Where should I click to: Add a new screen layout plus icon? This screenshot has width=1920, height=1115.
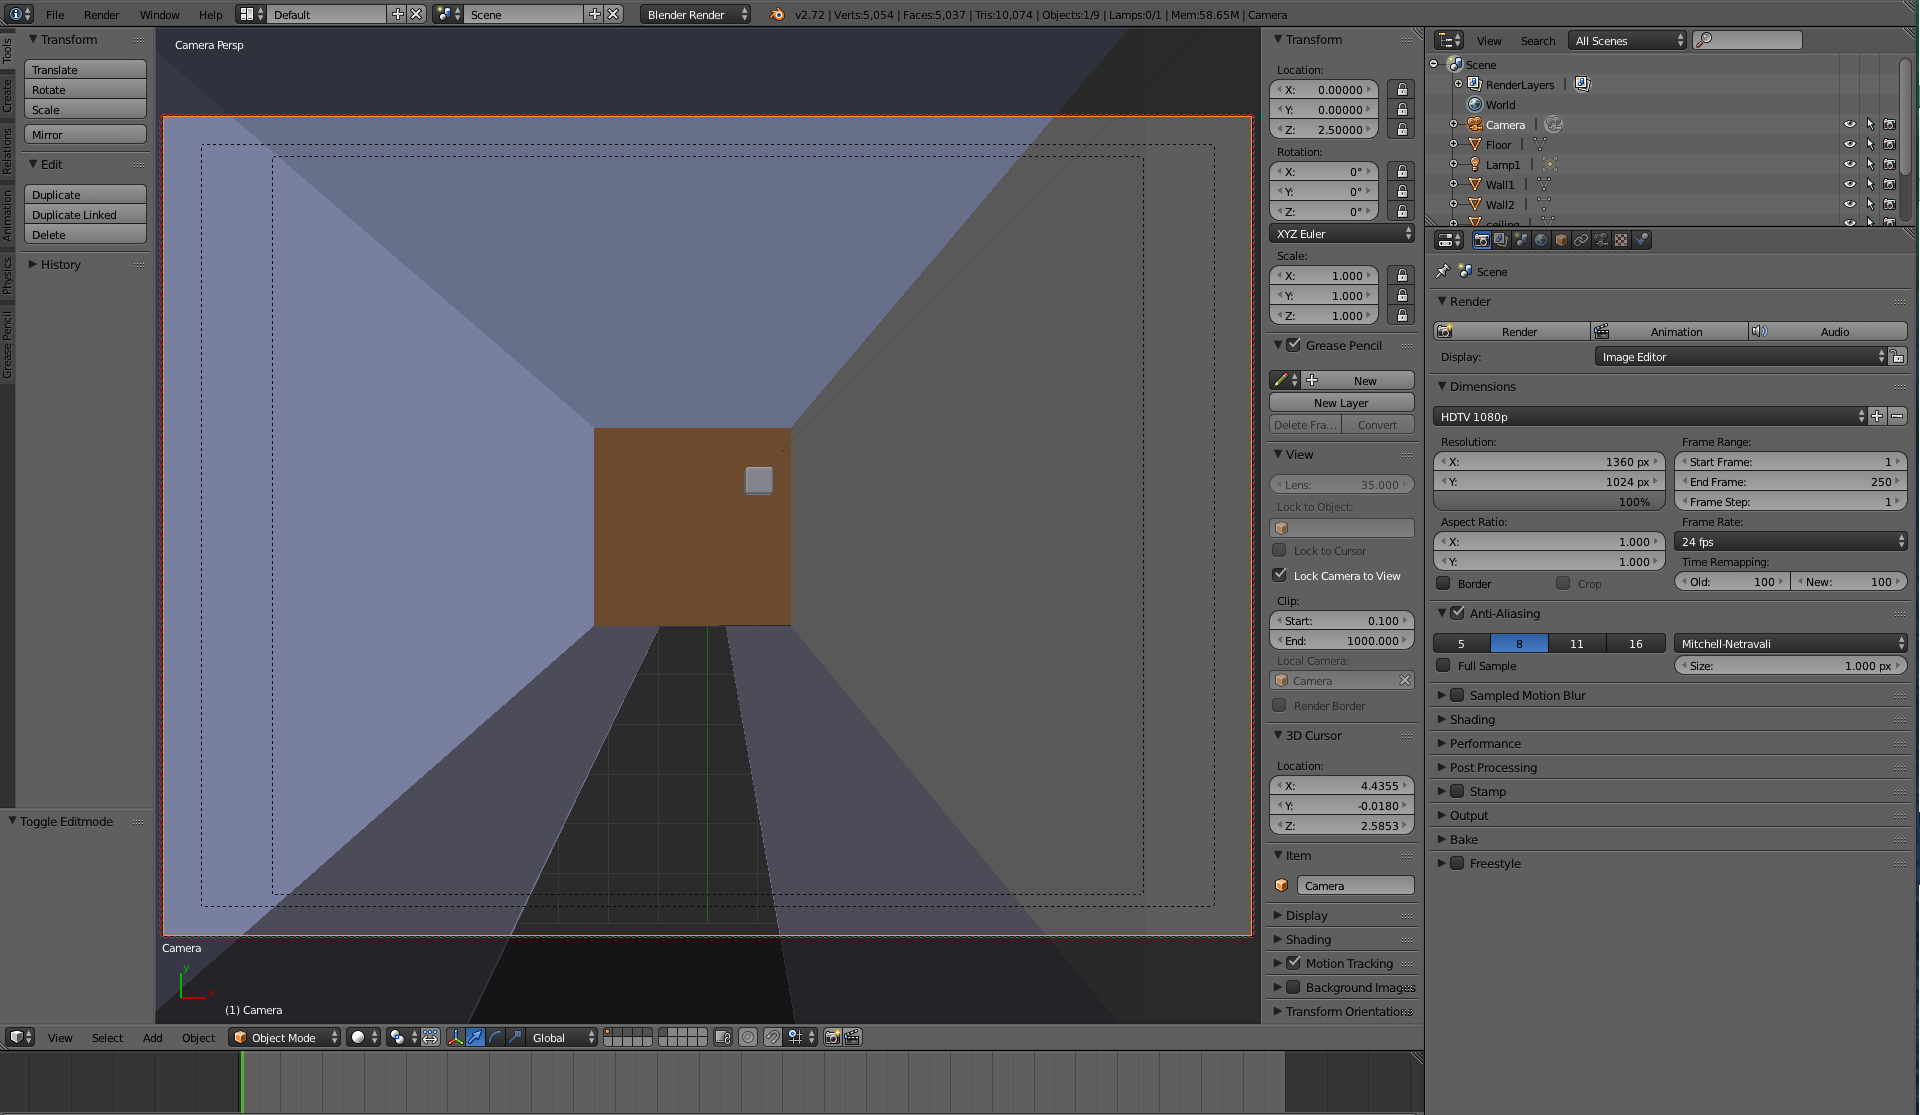(x=398, y=14)
